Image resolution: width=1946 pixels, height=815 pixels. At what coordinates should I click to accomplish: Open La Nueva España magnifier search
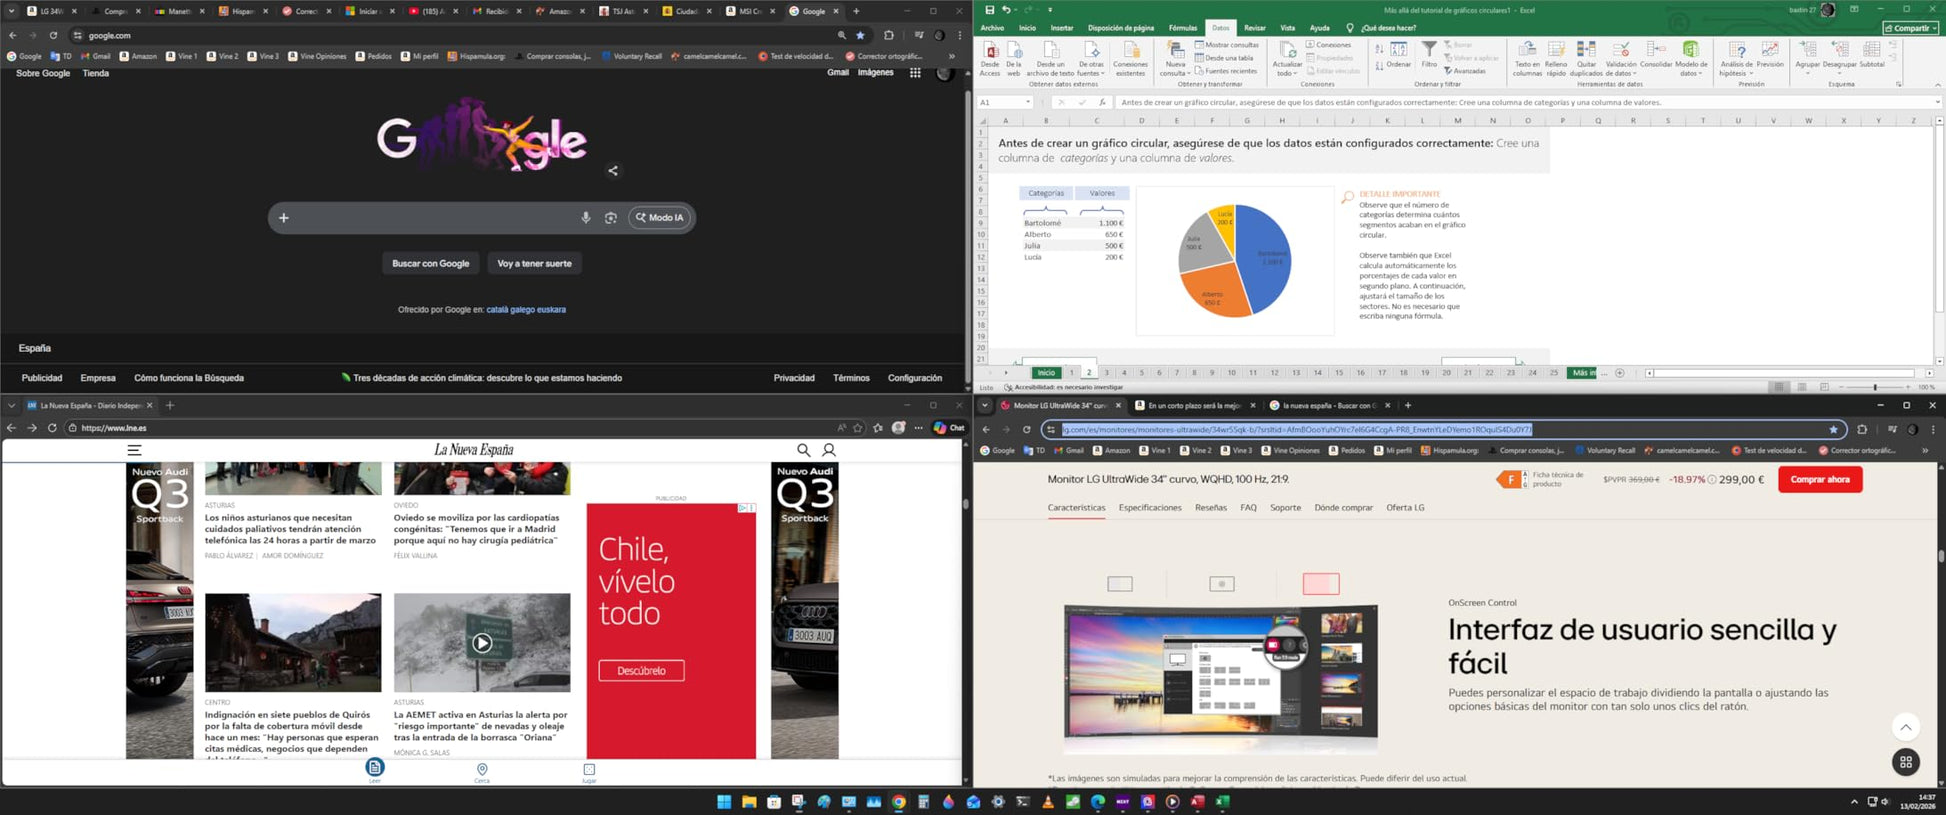[x=803, y=450]
